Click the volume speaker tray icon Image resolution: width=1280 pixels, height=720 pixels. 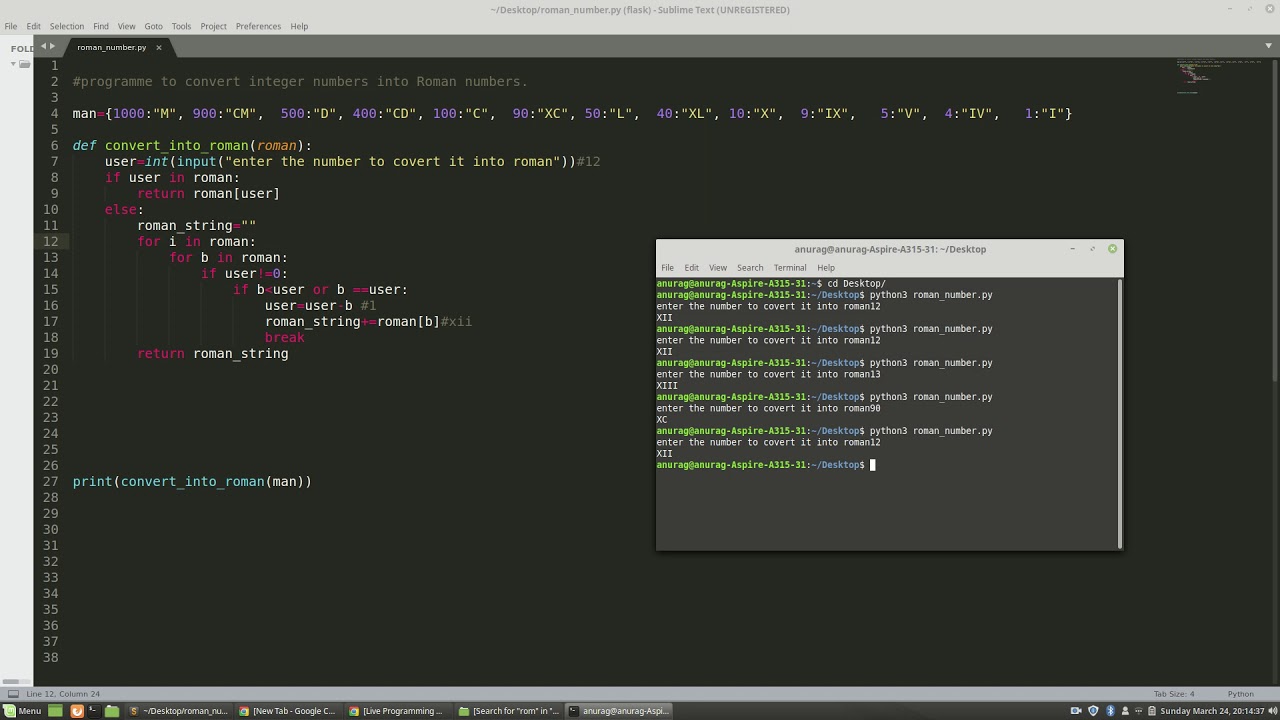pyautogui.click(x=1273, y=711)
